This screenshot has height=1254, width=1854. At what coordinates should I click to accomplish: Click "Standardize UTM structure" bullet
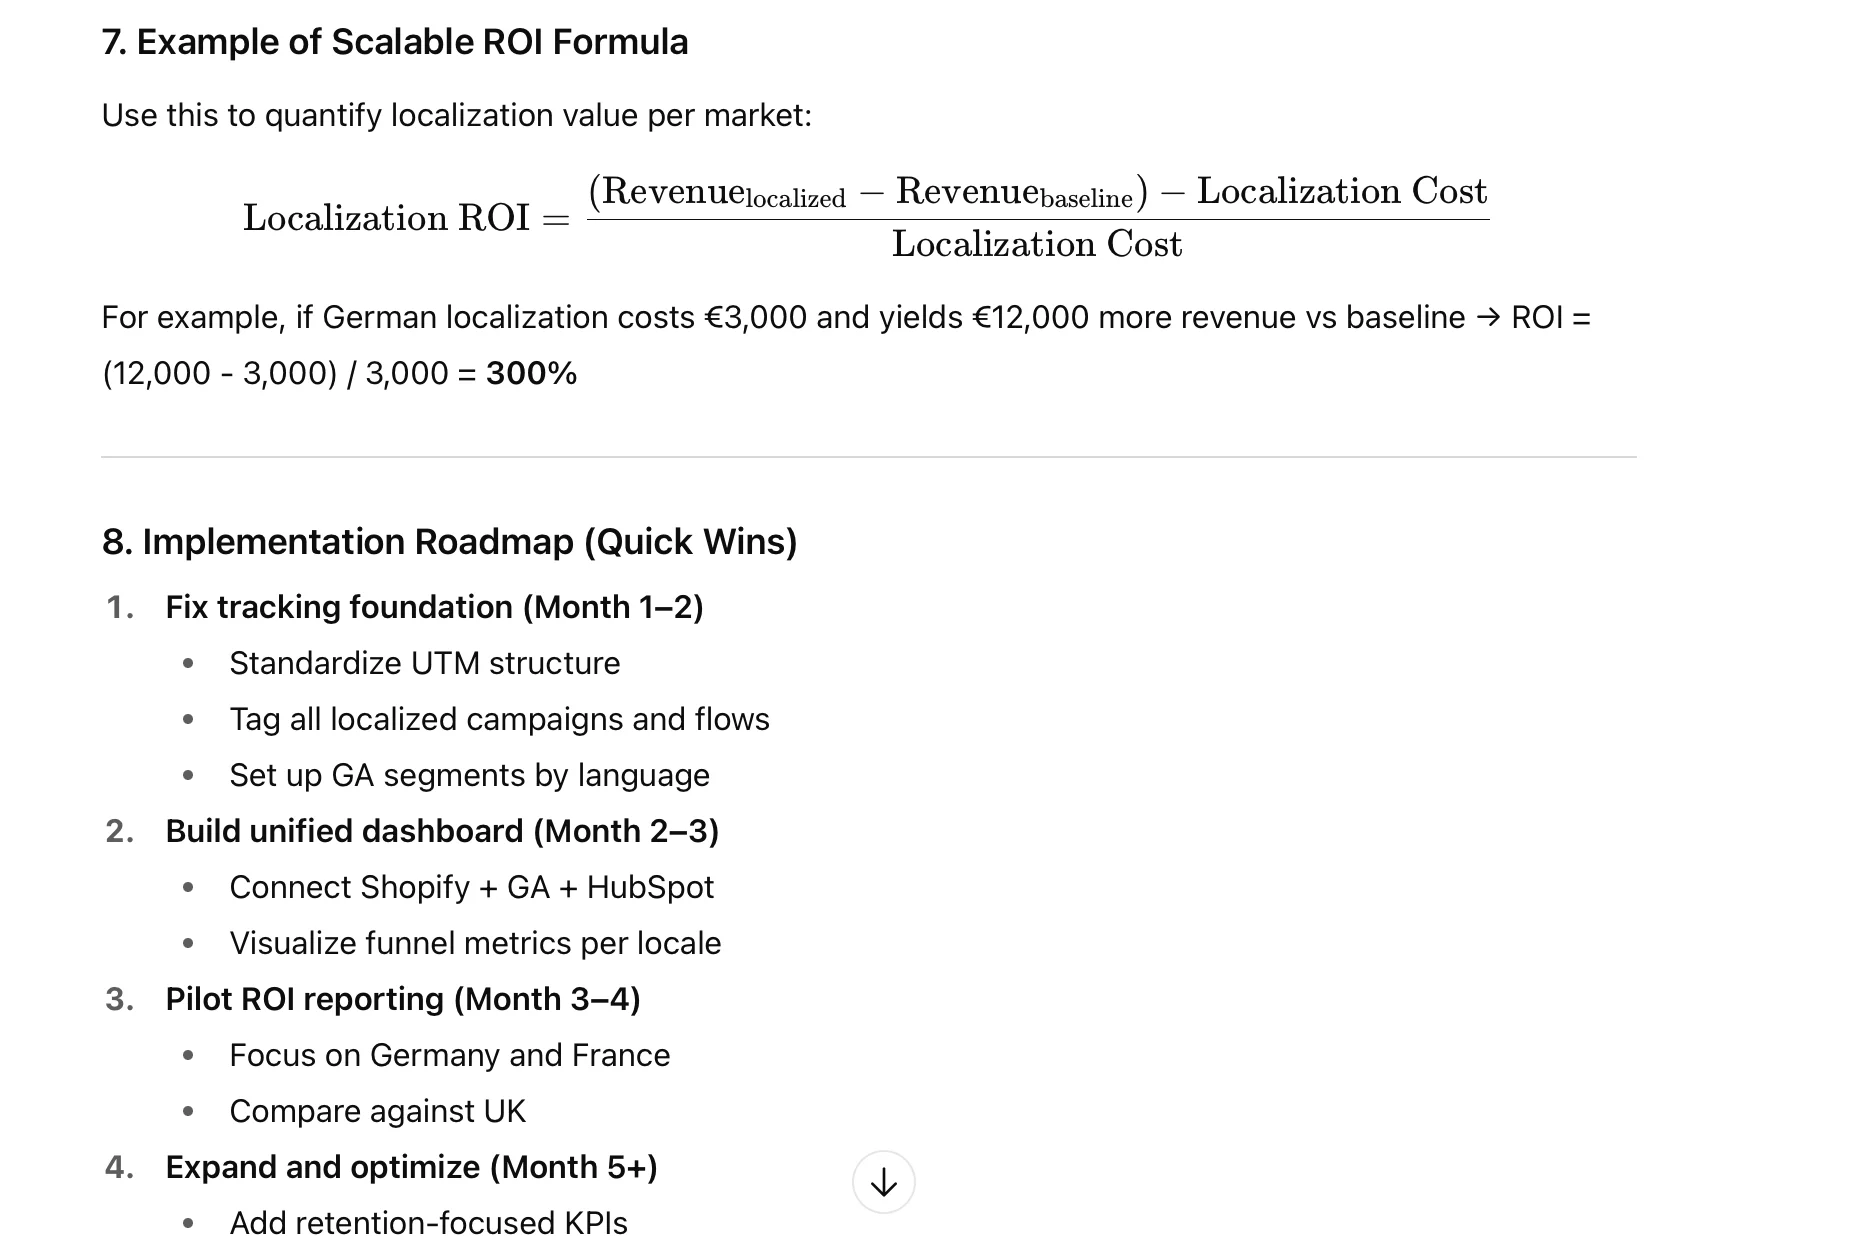424,663
